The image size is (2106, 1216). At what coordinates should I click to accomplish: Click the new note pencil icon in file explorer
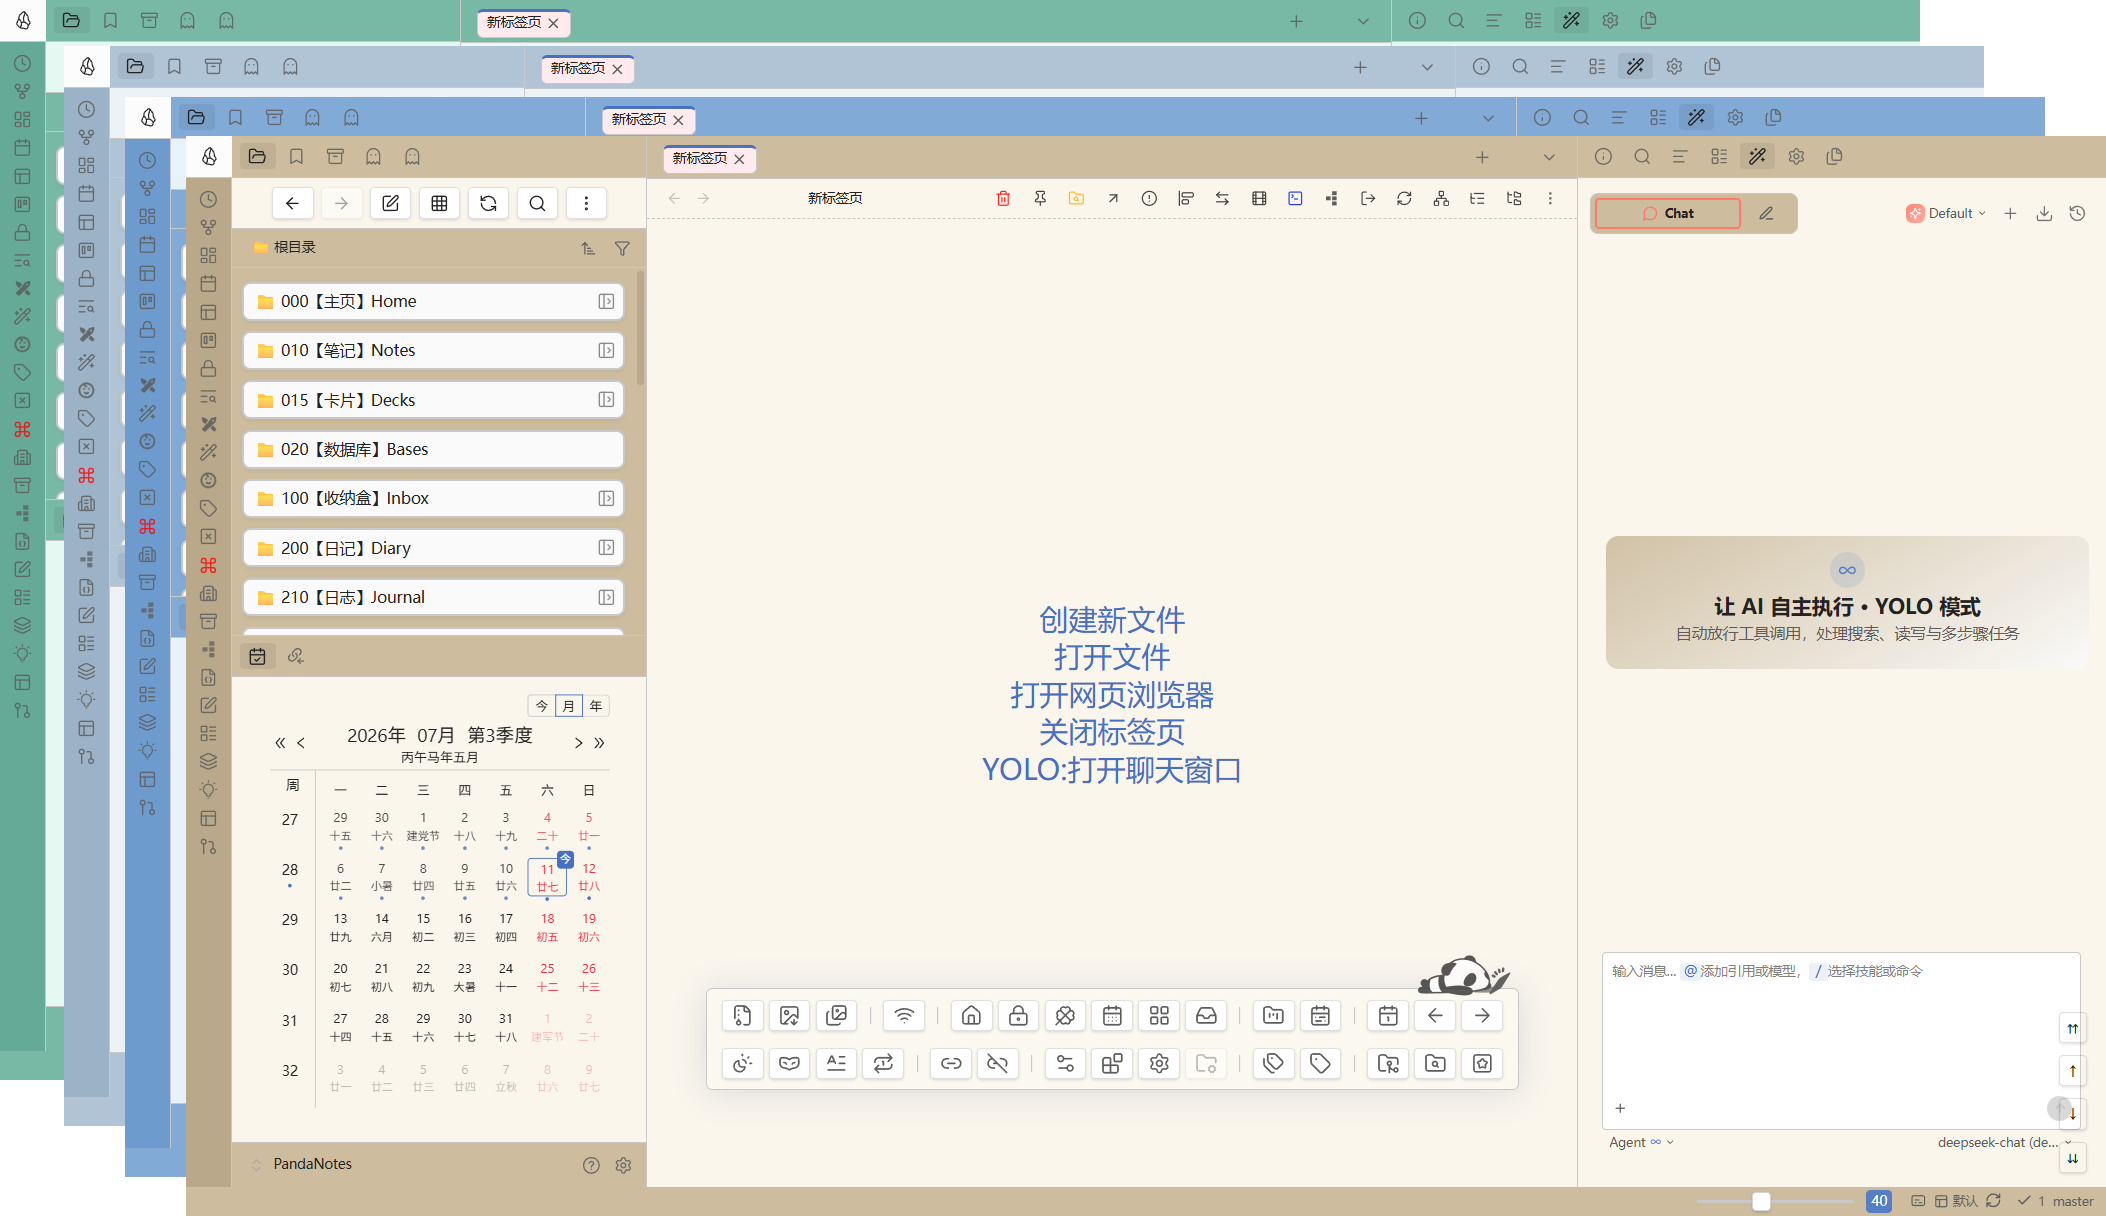390,204
